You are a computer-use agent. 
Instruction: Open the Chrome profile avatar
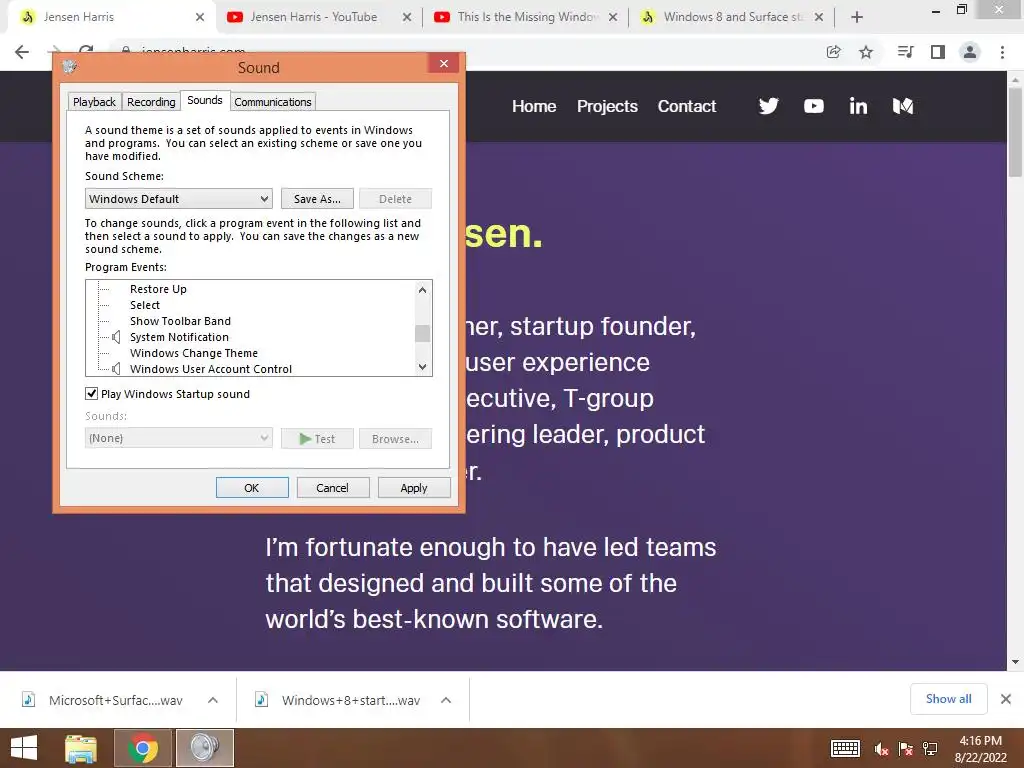(970, 52)
